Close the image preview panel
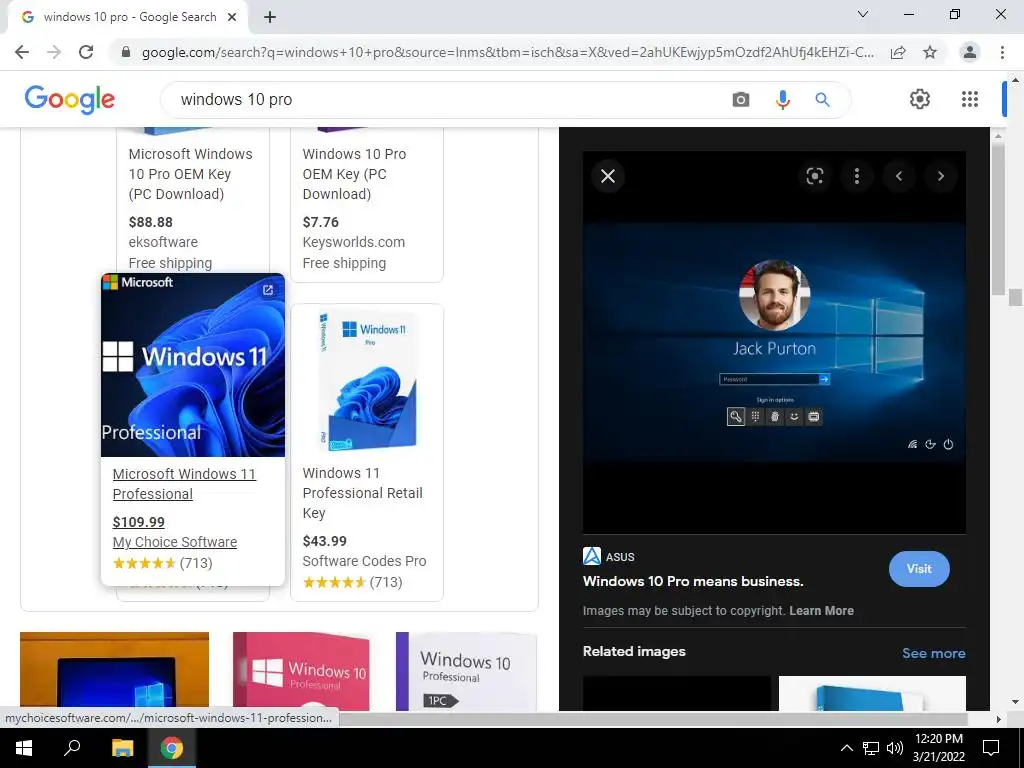Viewport: 1024px width, 768px height. (608, 176)
